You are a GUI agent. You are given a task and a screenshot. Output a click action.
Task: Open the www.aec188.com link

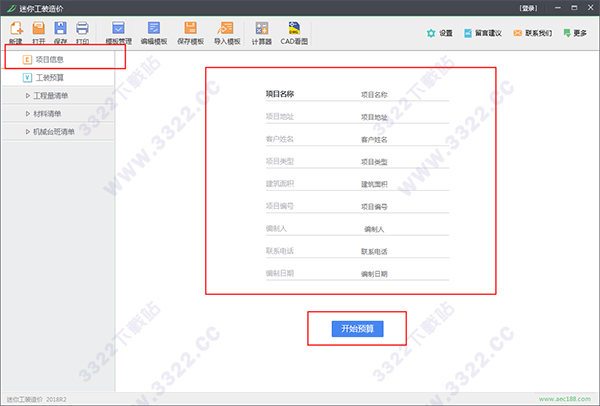565,399
